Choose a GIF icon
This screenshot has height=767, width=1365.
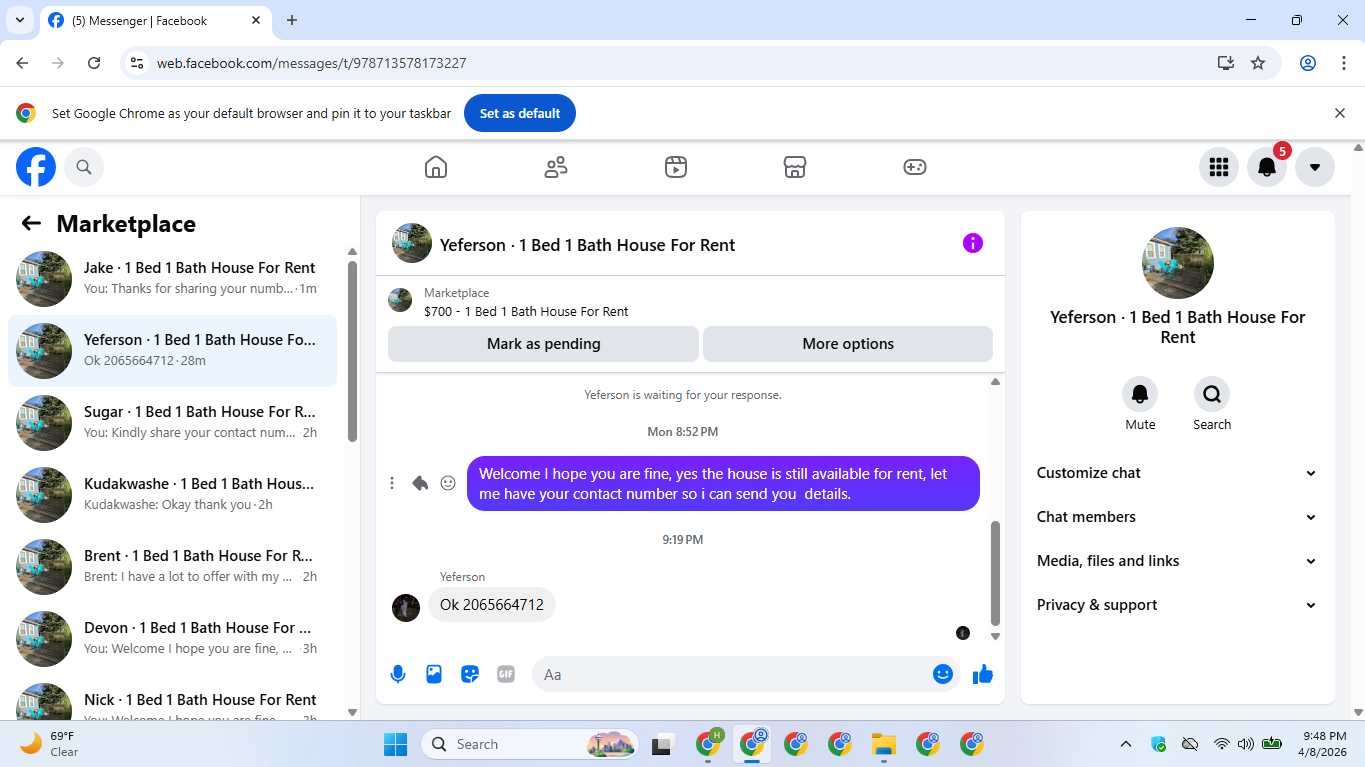(506, 674)
